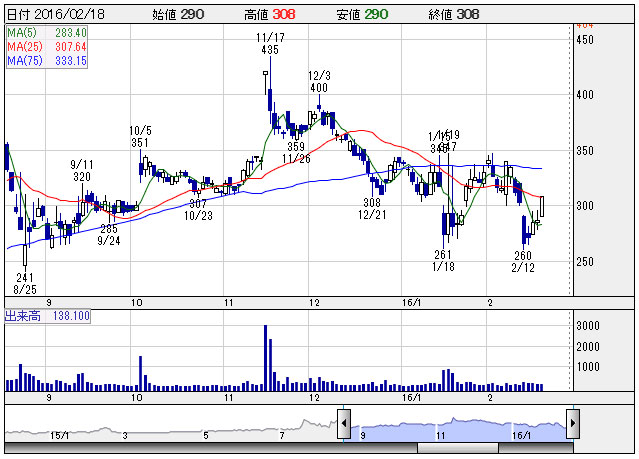The image size is (639, 459).
Task: Click the 出来高 138,100 volume label
Action: click(47, 316)
